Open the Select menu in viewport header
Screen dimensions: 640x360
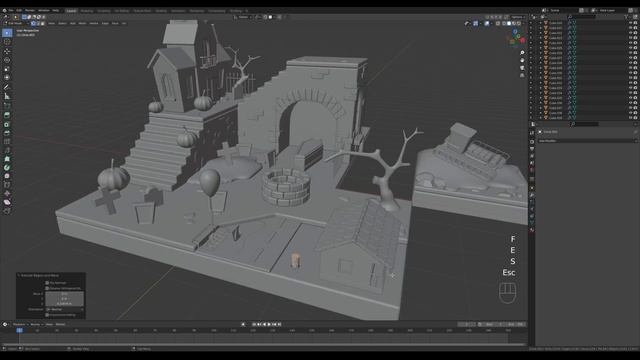[x=62, y=24]
